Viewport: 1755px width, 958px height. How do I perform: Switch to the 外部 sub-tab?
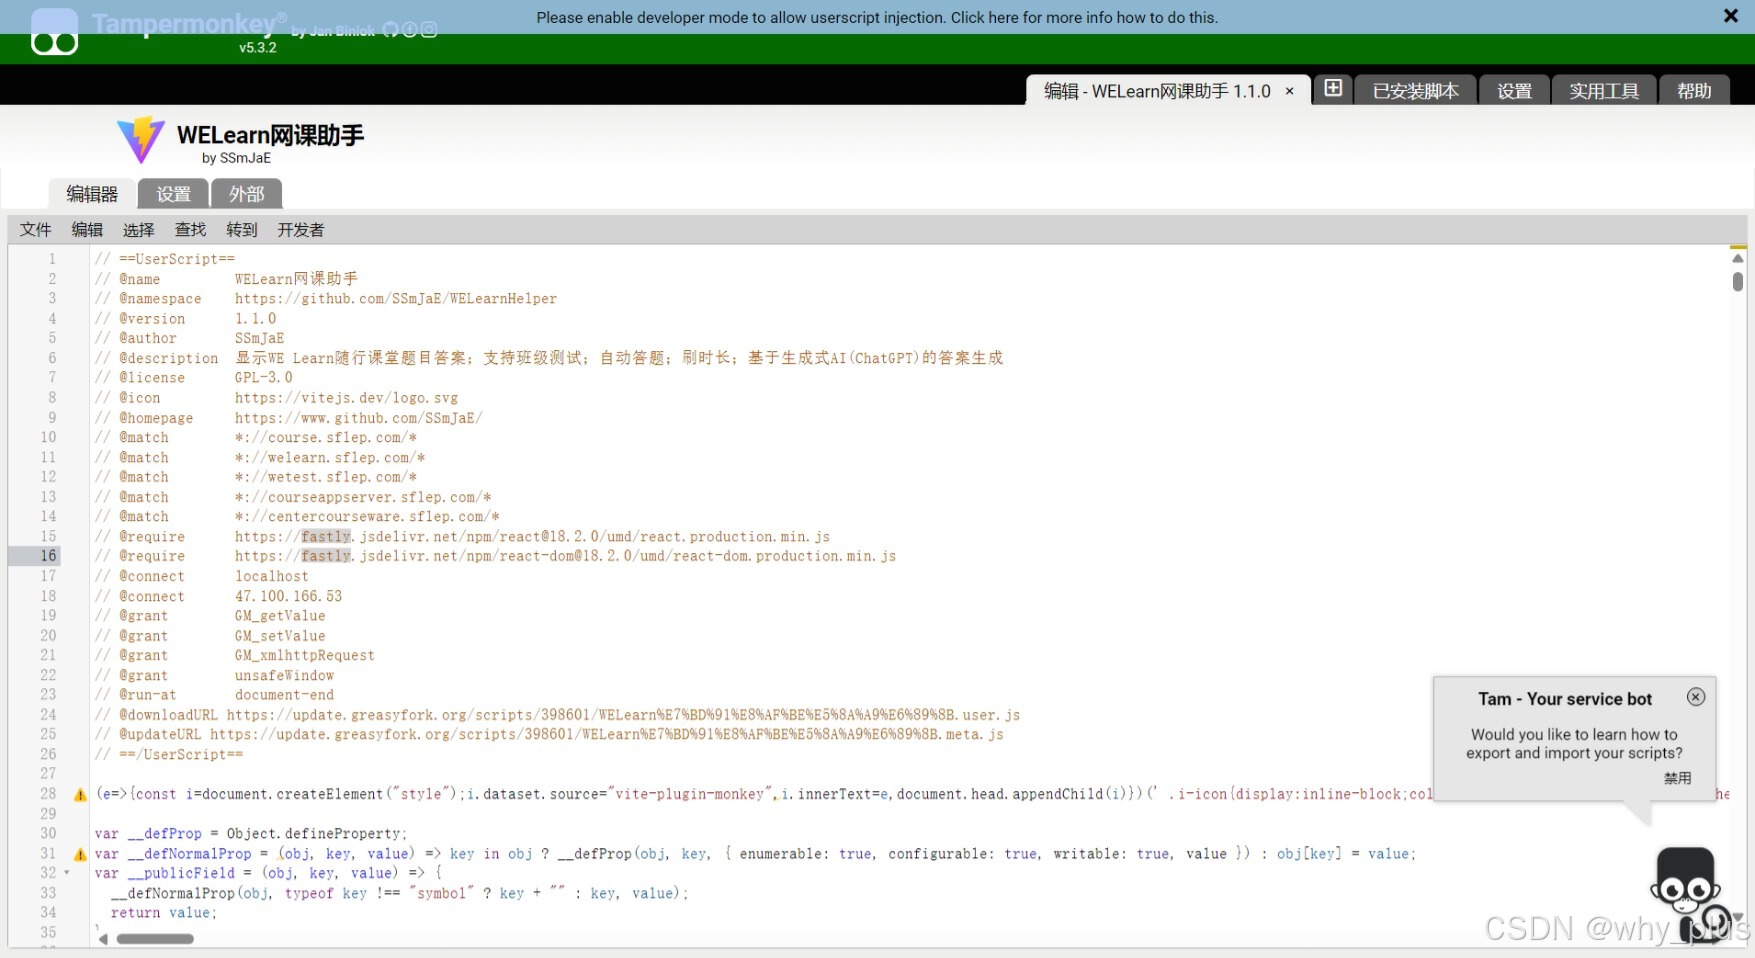click(x=246, y=194)
